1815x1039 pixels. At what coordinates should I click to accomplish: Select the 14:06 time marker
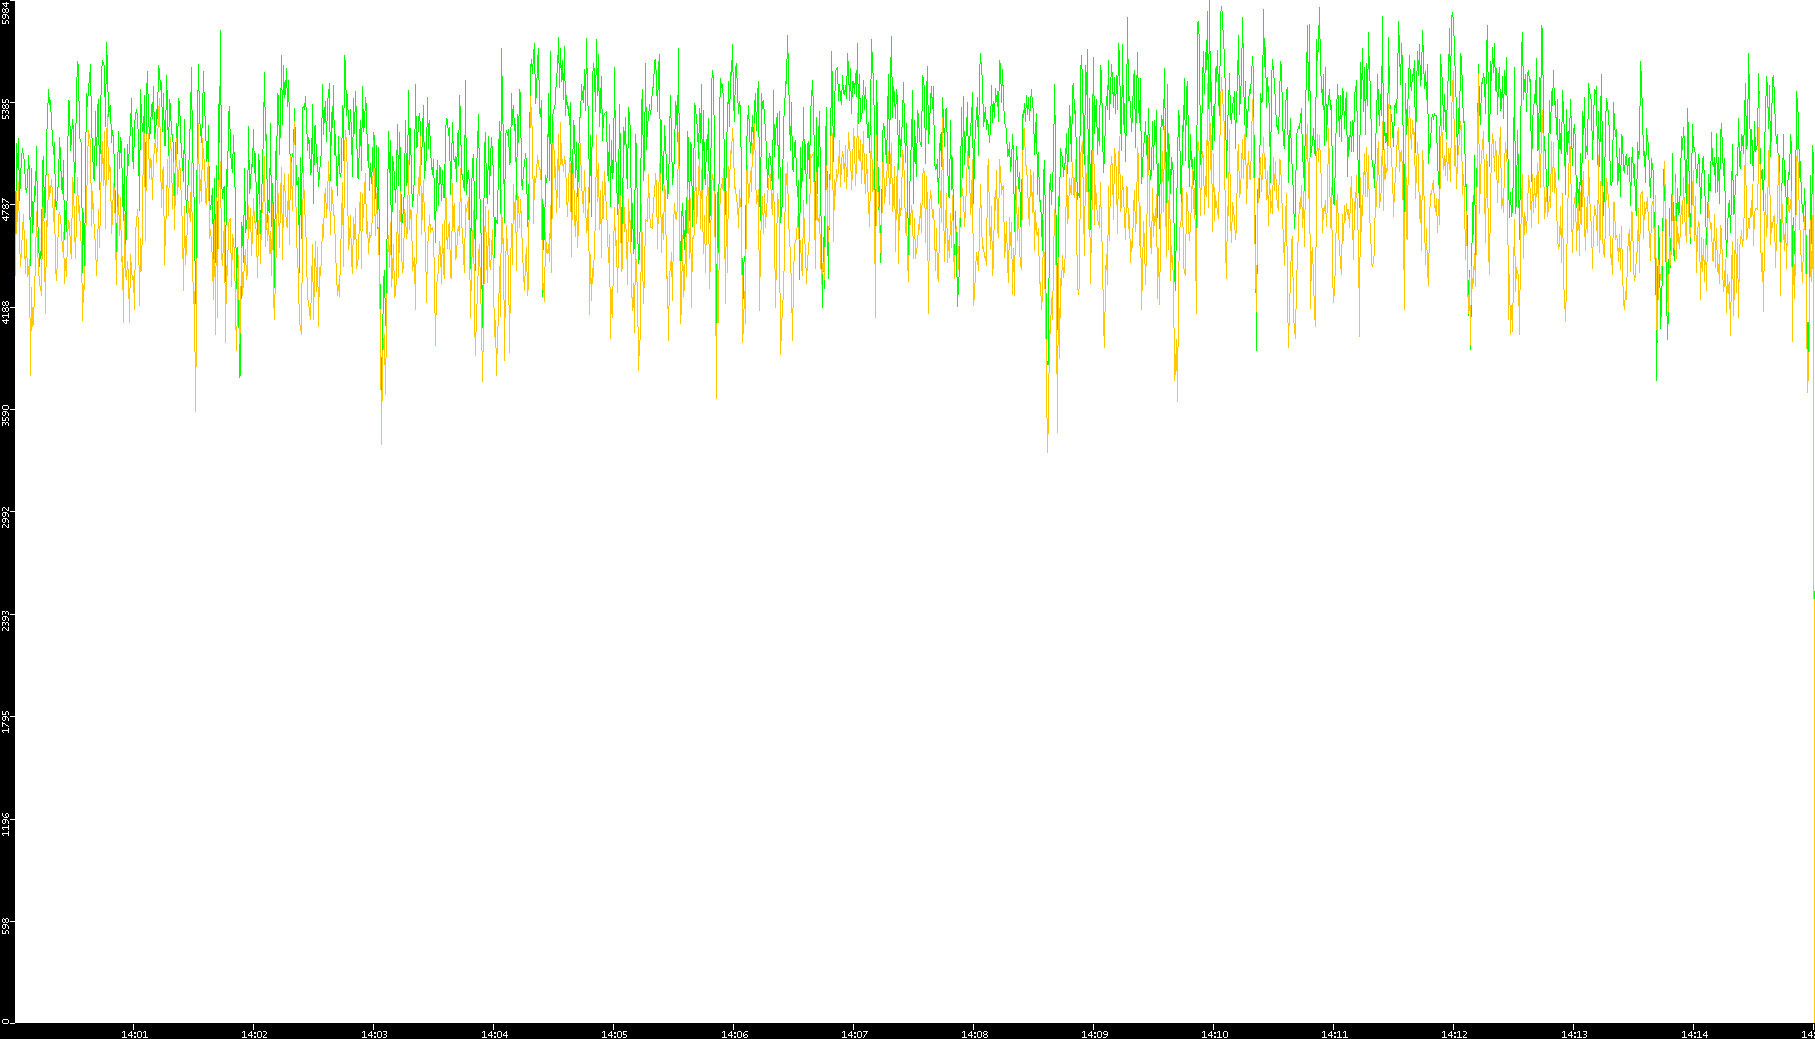(x=734, y=1034)
